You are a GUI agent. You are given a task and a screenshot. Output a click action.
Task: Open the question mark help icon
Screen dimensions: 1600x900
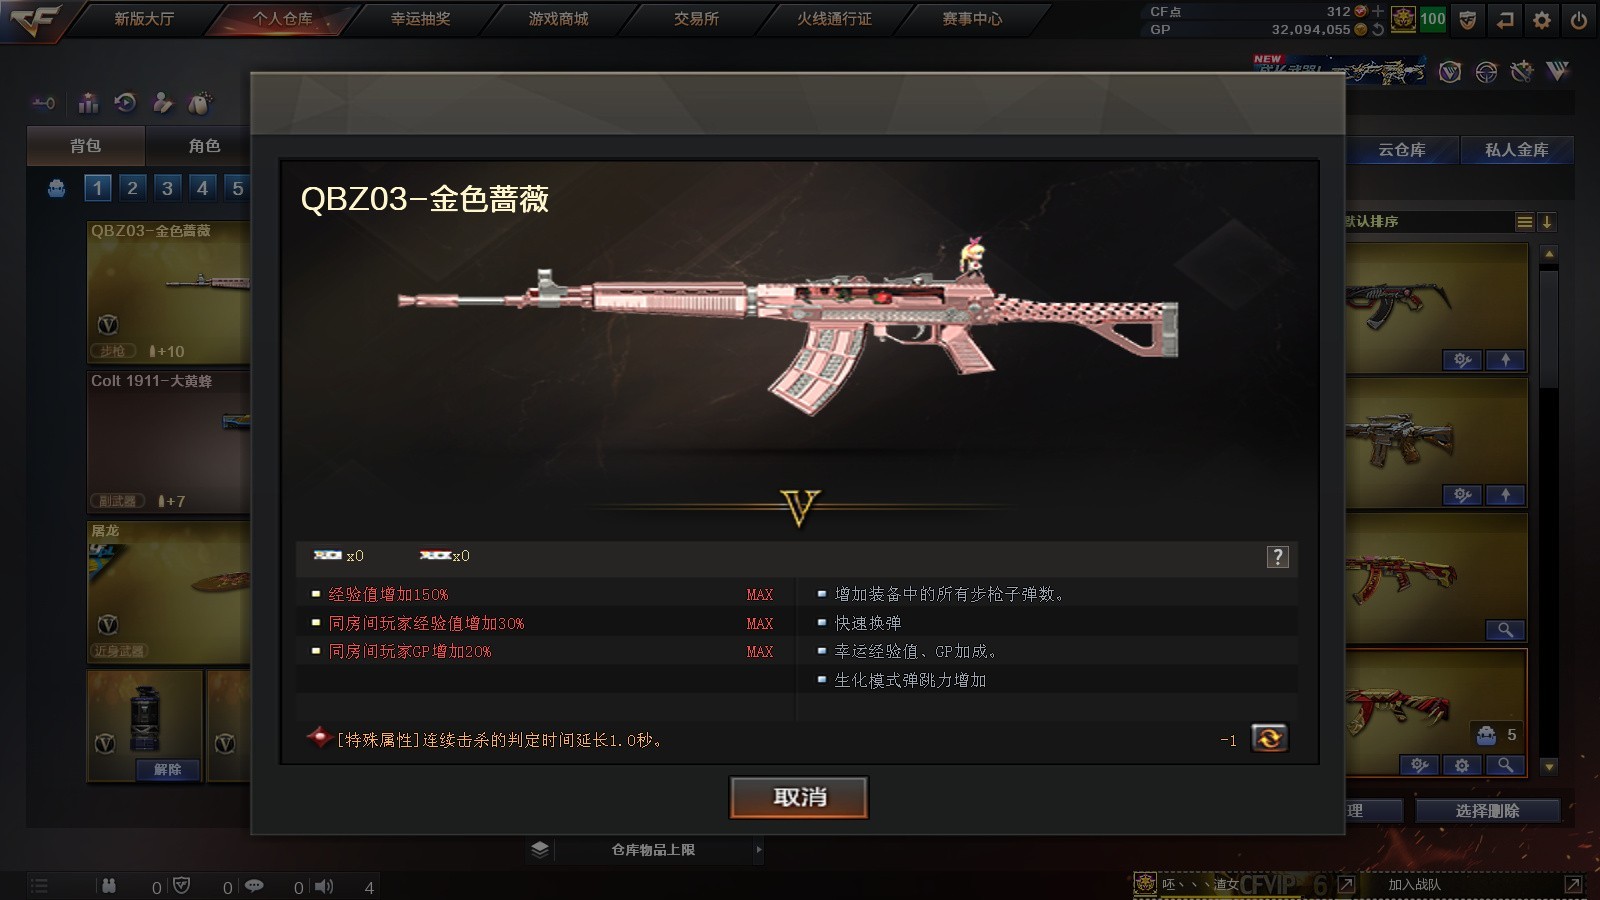point(1277,557)
